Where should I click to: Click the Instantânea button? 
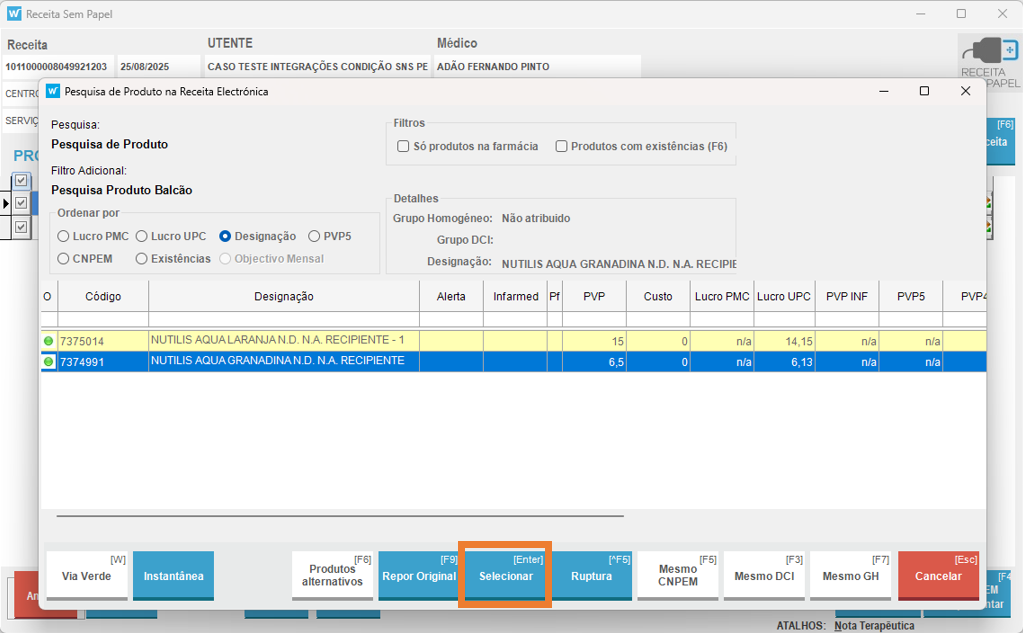point(174,576)
